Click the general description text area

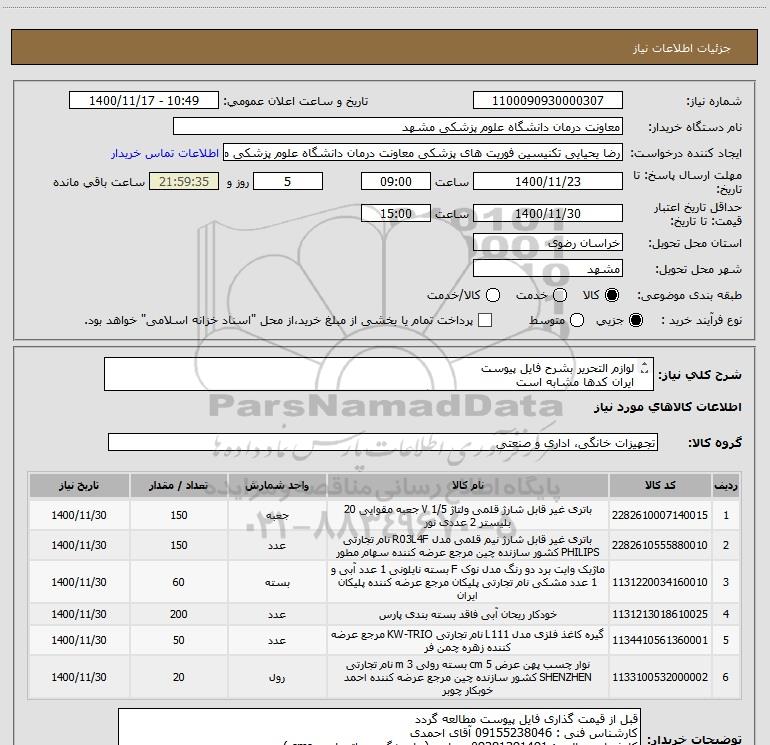click(x=379, y=374)
